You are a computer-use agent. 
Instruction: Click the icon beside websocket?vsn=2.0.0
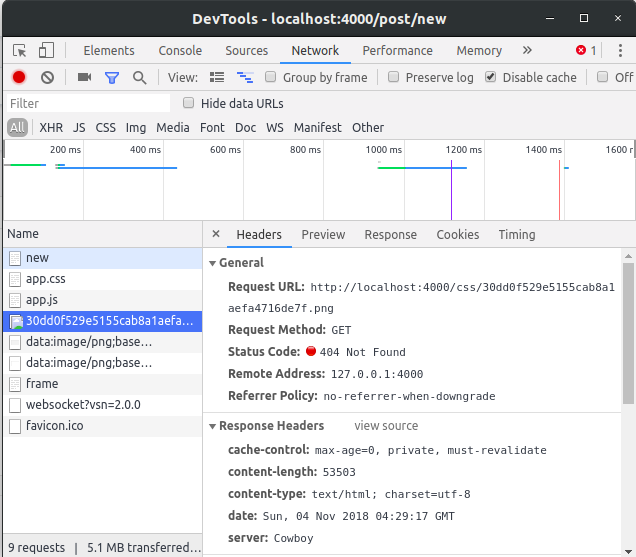(x=15, y=405)
